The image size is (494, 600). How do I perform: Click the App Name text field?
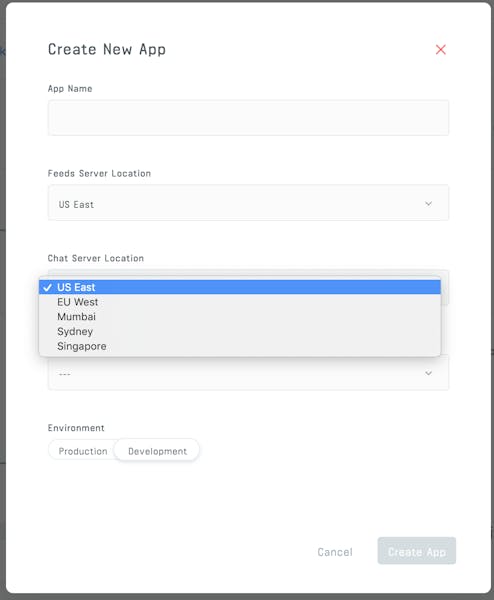tap(248, 117)
